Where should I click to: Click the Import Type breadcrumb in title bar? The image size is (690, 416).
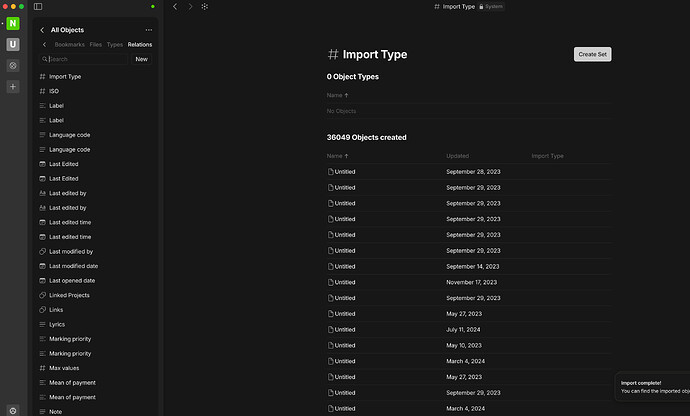(x=459, y=7)
